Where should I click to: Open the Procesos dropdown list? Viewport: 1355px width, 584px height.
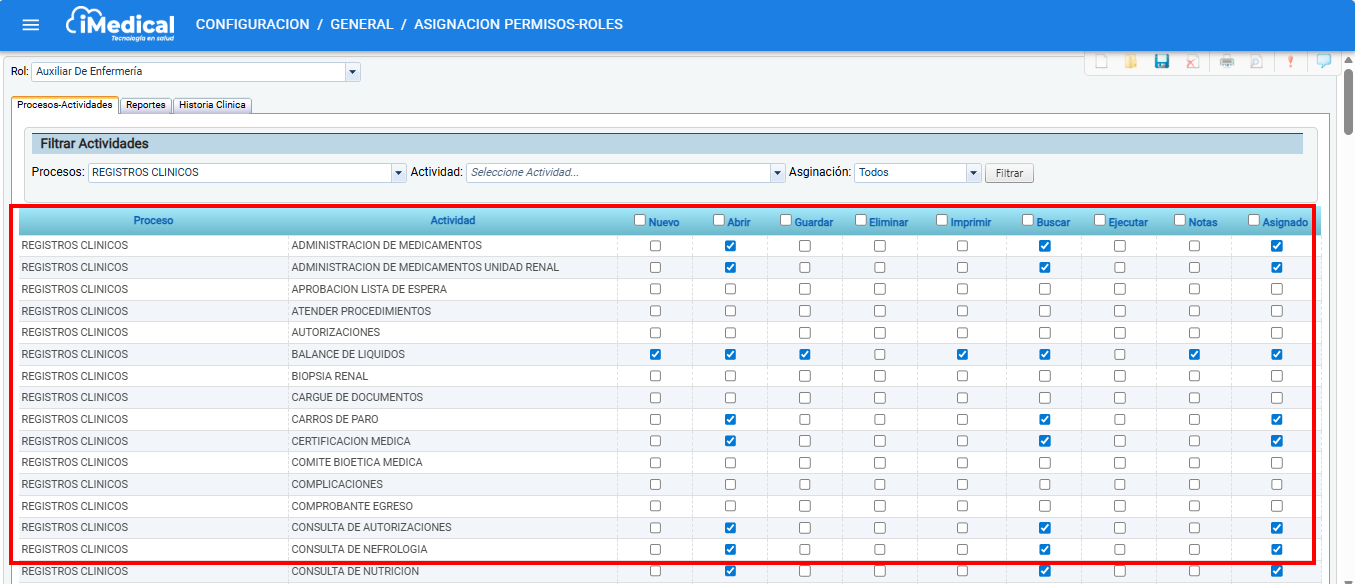[x=398, y=173]
